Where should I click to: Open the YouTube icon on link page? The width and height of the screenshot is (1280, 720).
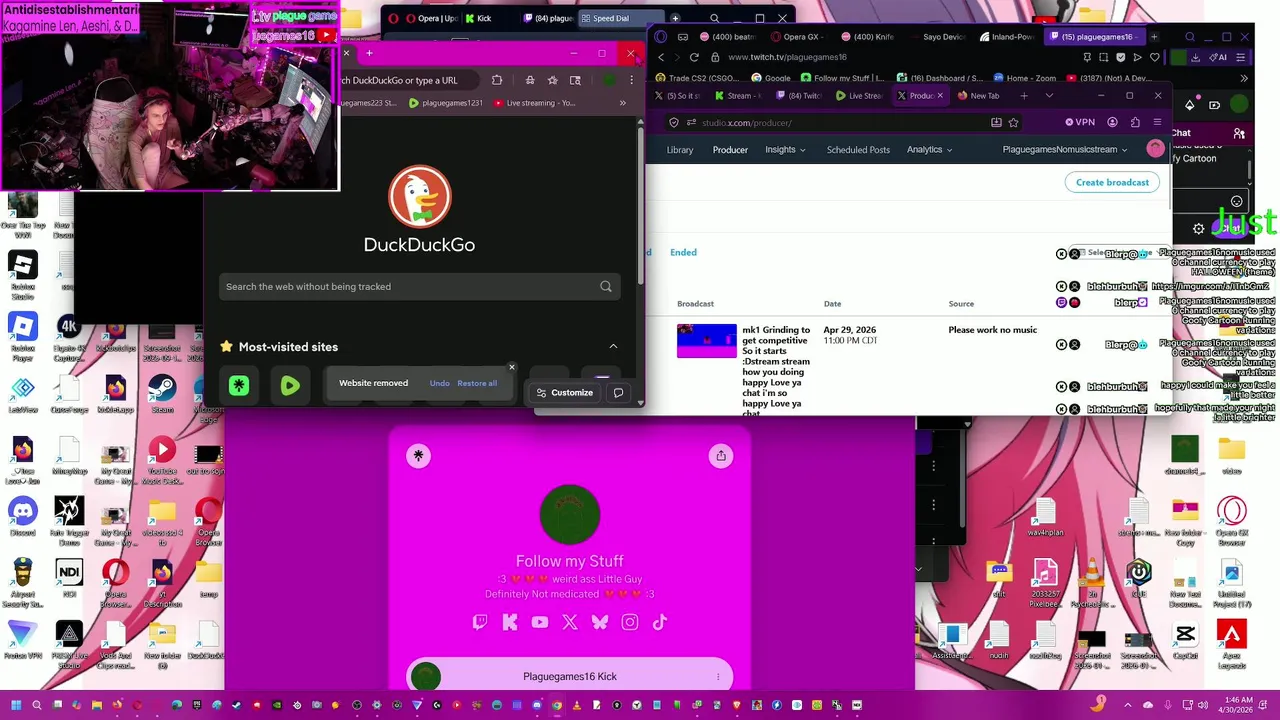pos(540,622)
